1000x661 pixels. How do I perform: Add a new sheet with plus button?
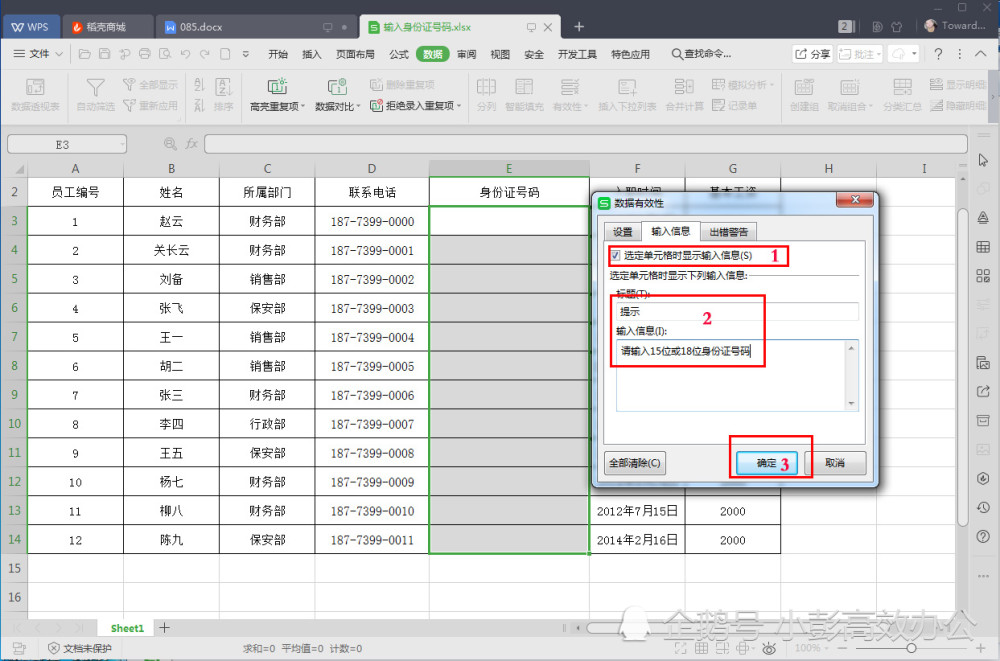tap(165, 628)
